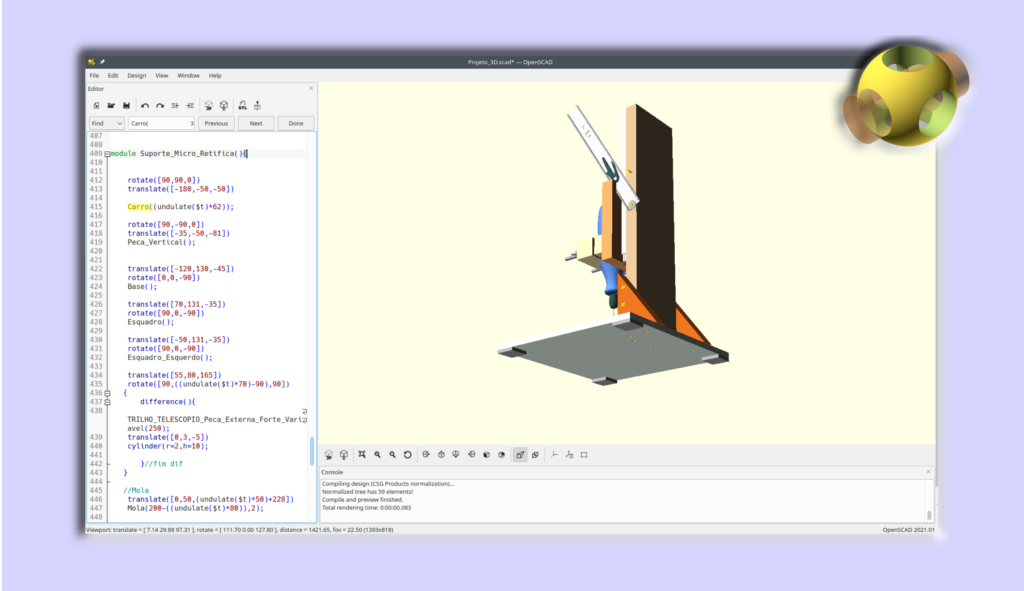Open the Window menu
This screenshot has height=591, width=1024.
pos(189,76)
